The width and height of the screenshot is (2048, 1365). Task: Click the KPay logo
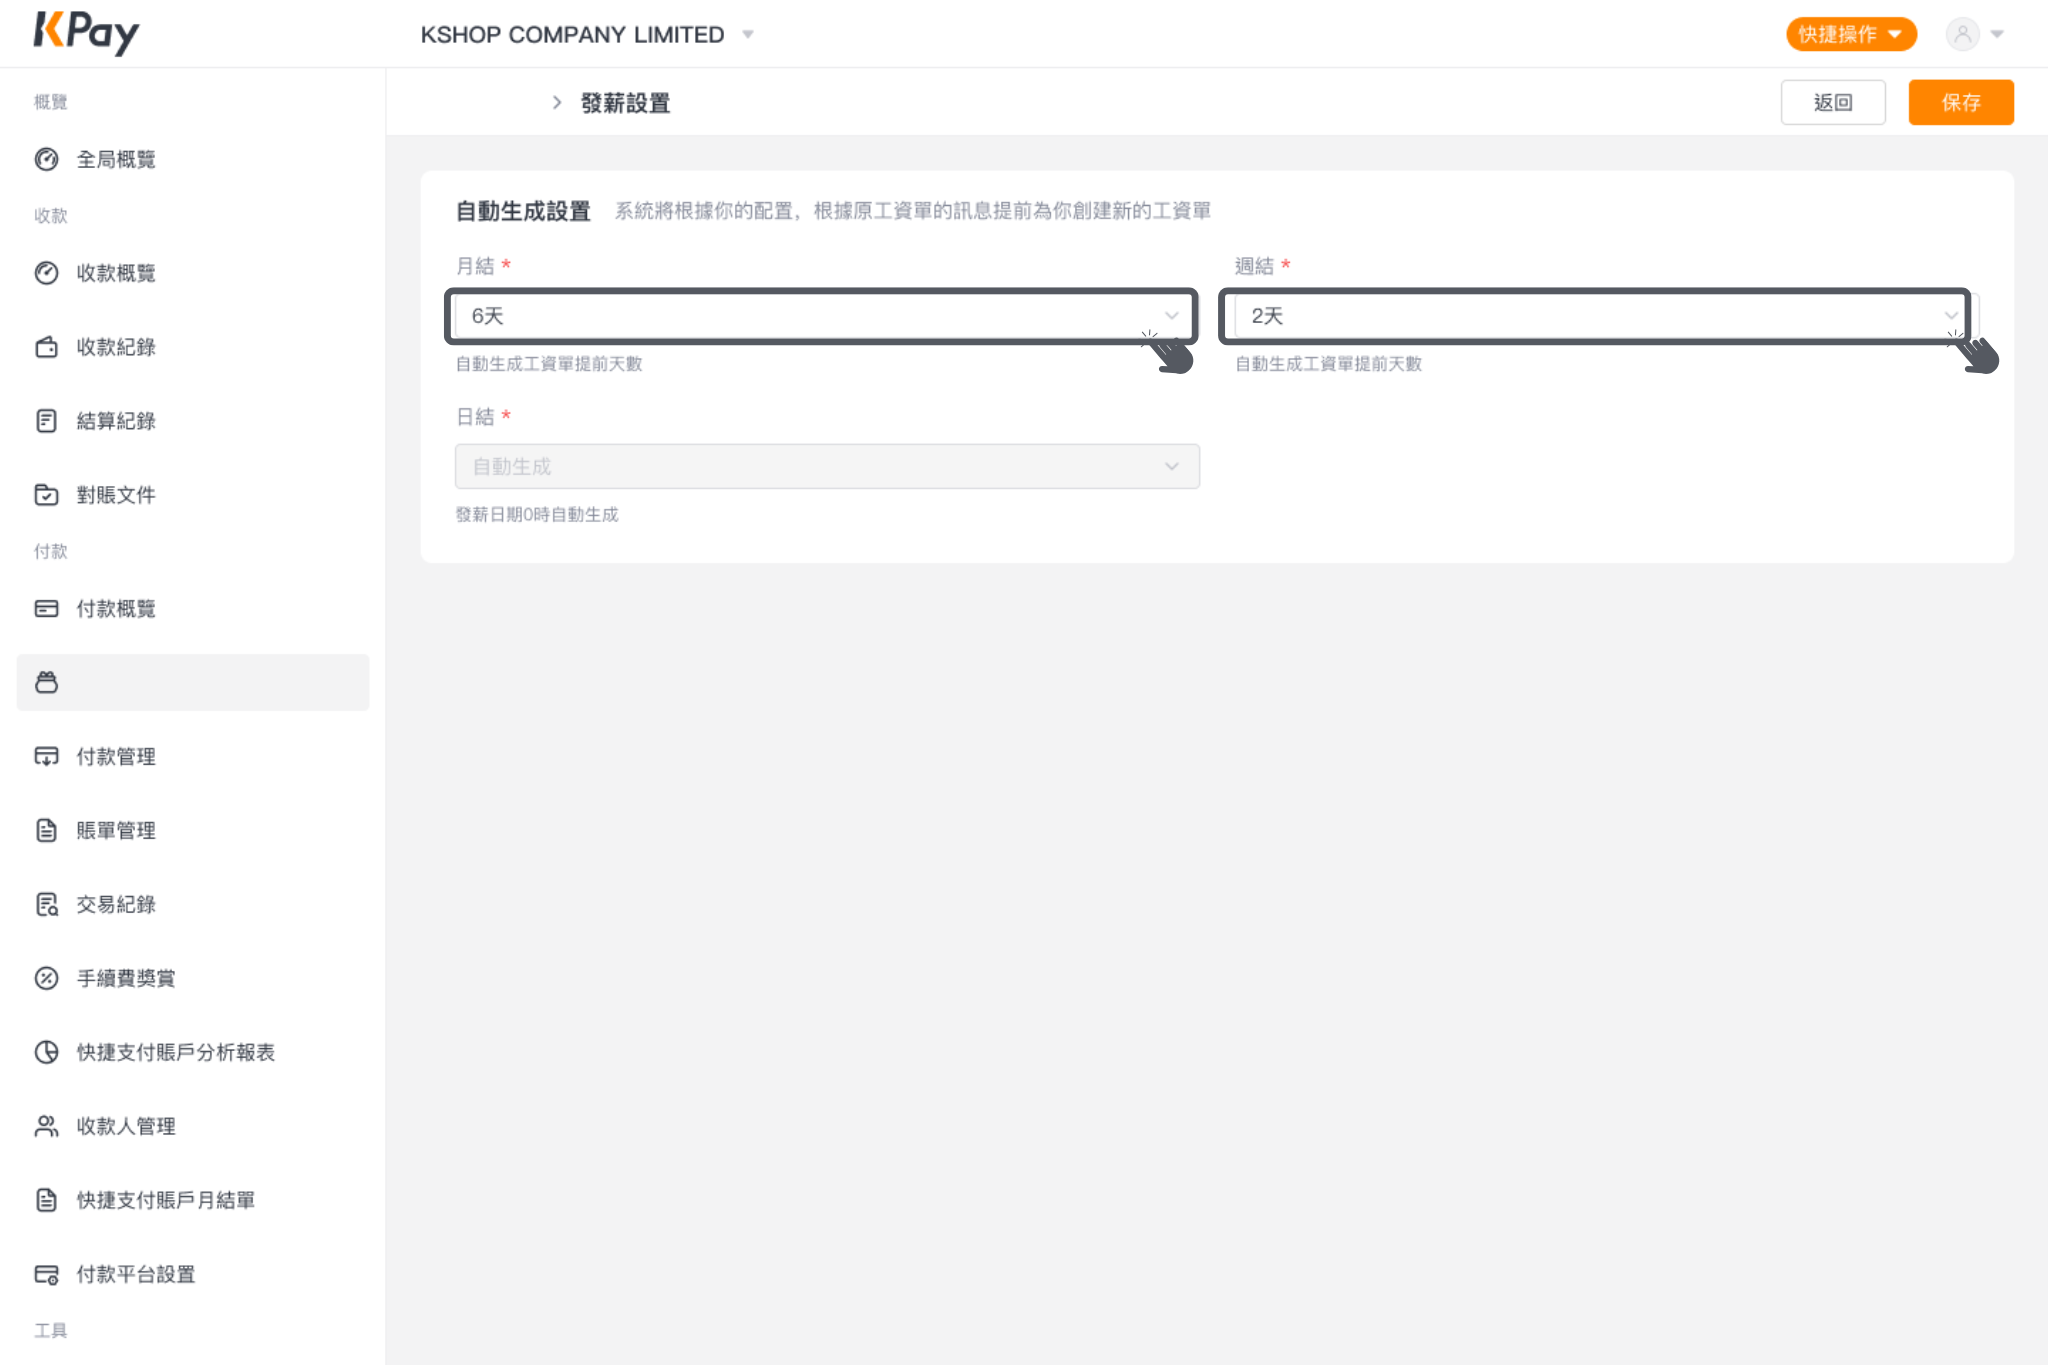86,33
